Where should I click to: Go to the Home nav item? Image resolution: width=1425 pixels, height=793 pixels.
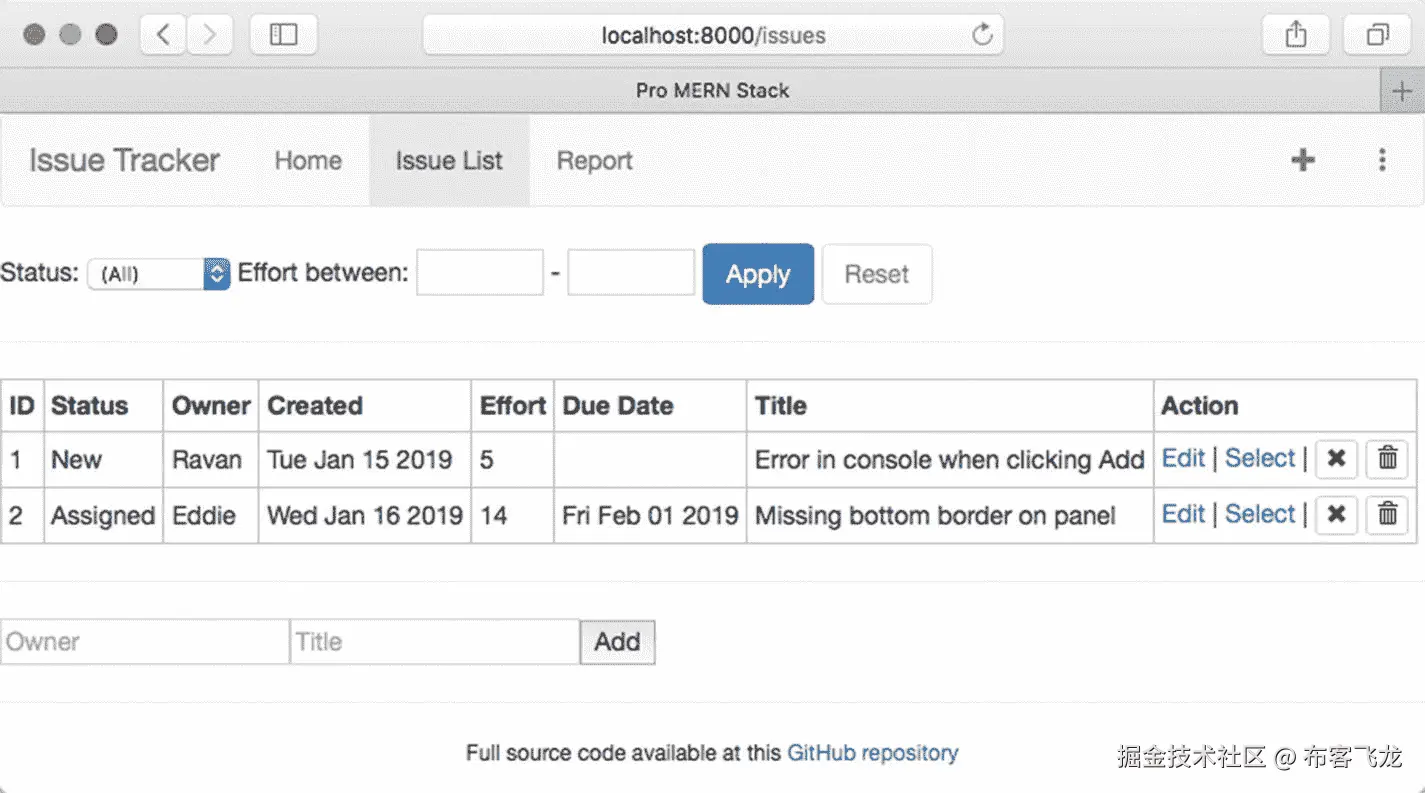pos(308,161)
